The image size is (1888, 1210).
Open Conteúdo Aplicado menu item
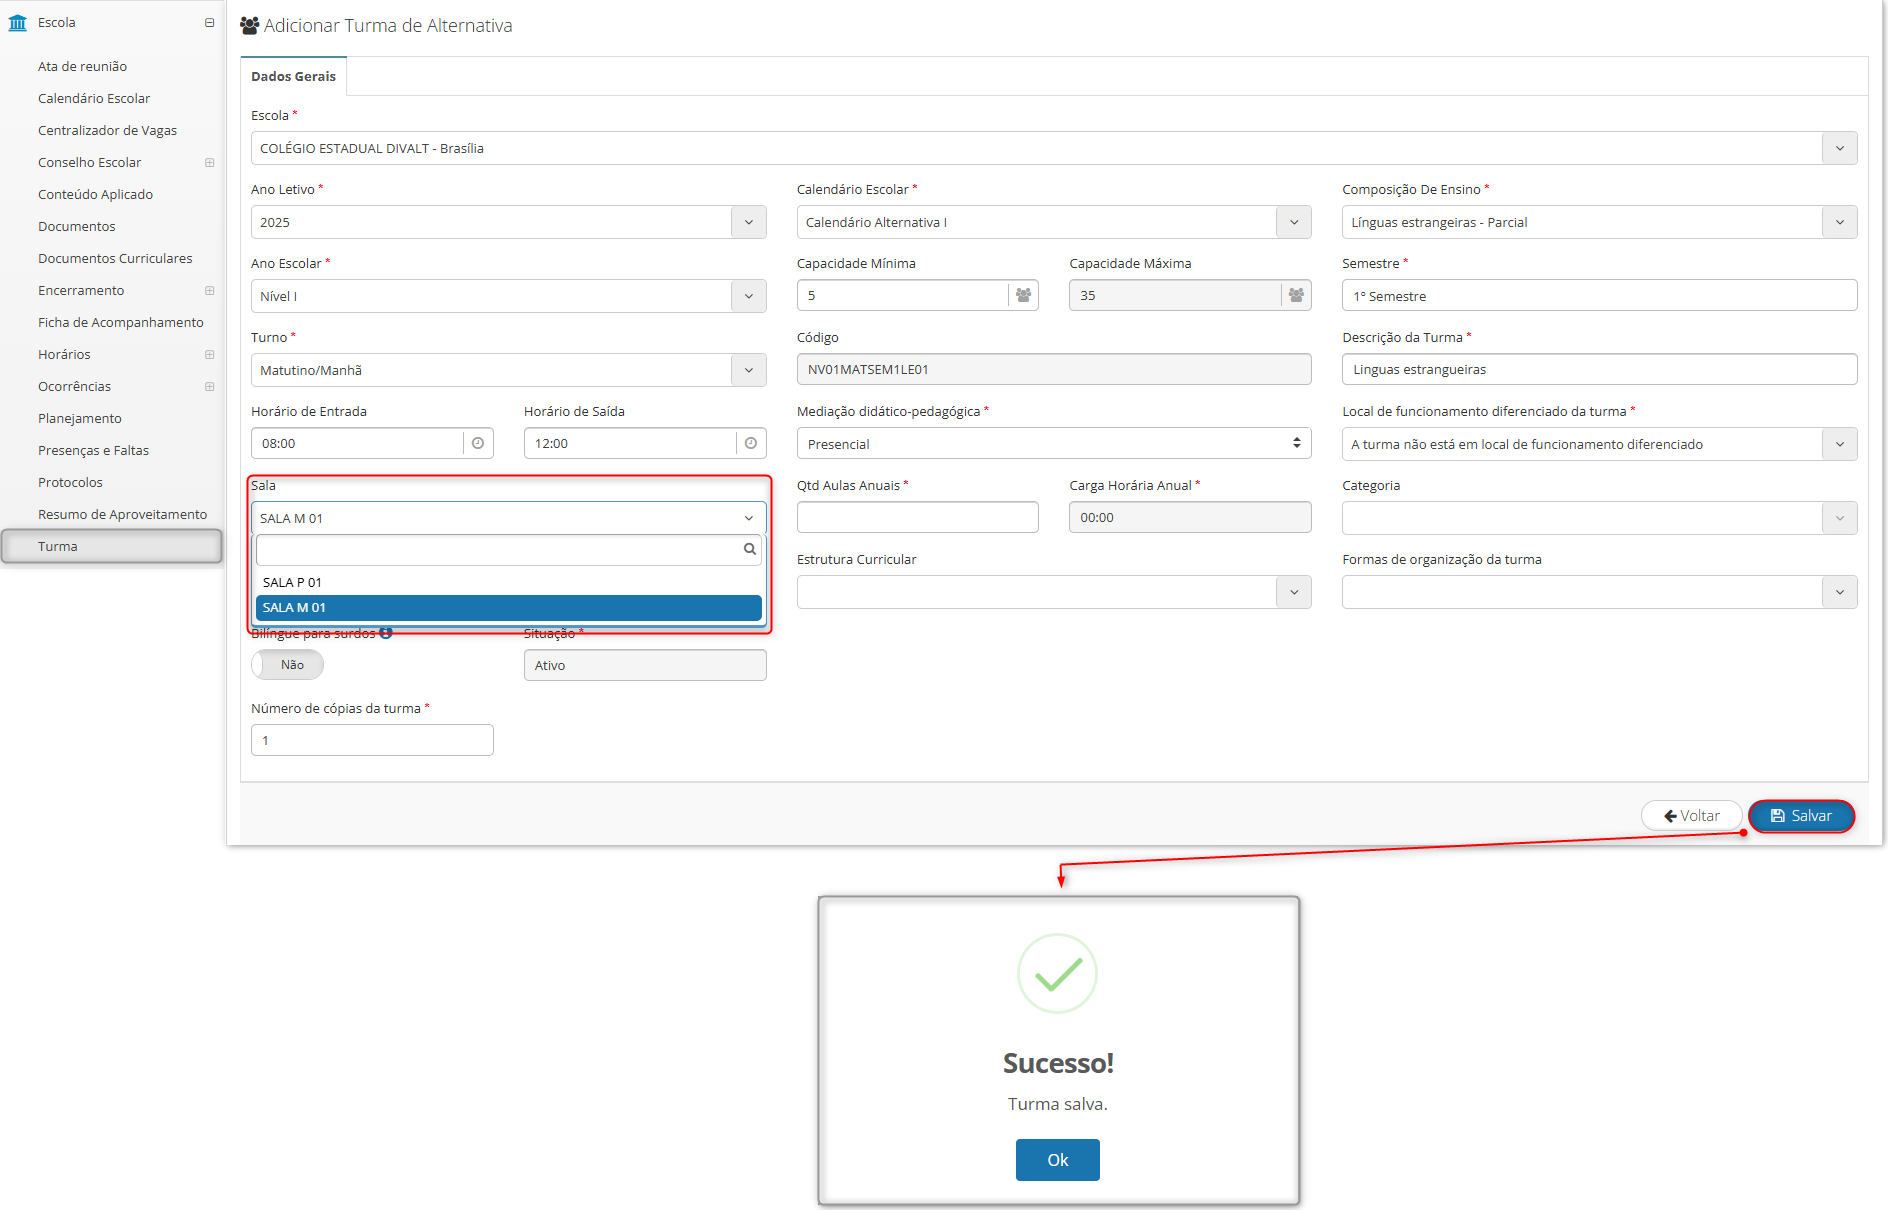click(x=95, y=195)
